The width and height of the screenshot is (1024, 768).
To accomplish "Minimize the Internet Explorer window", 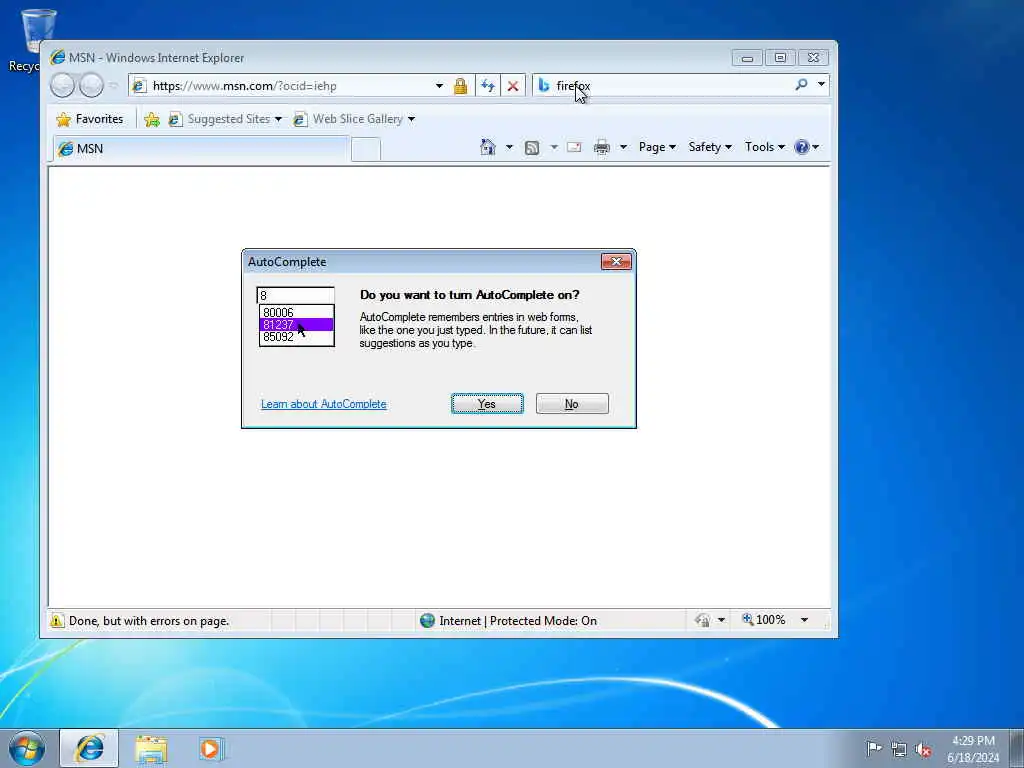I will (747, 57).
